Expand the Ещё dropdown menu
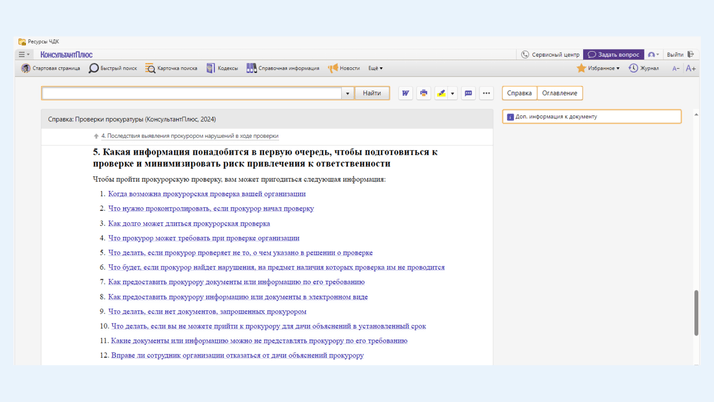This screenshot has height=402, width=714. click(x=376, y=68)
